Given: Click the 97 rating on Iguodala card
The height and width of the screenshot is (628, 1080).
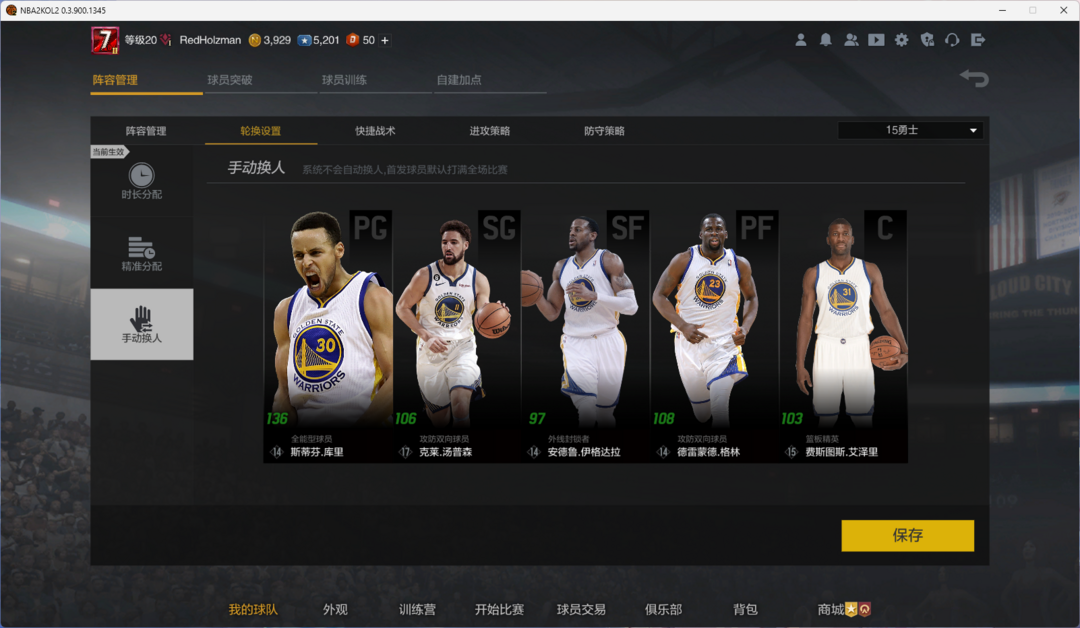Looking at the screenshot, I should click(x=537, y=418).
